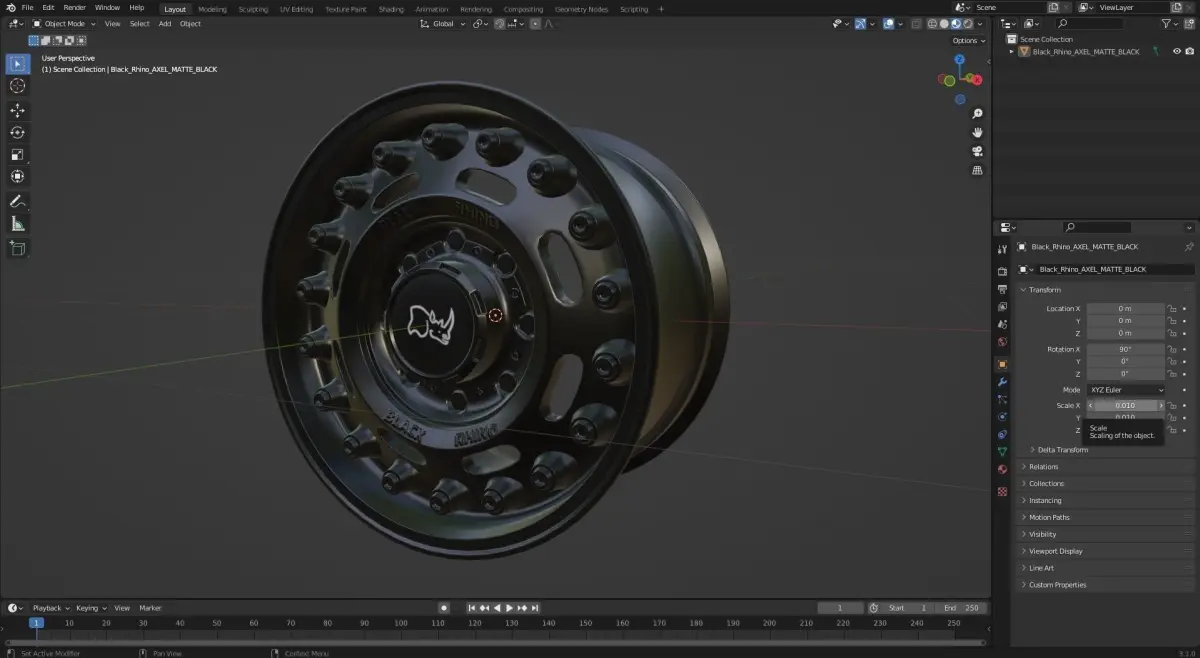
Task: Open the XYZ Euler rotation mode dropdown
Action: [x=1126, y=390]
